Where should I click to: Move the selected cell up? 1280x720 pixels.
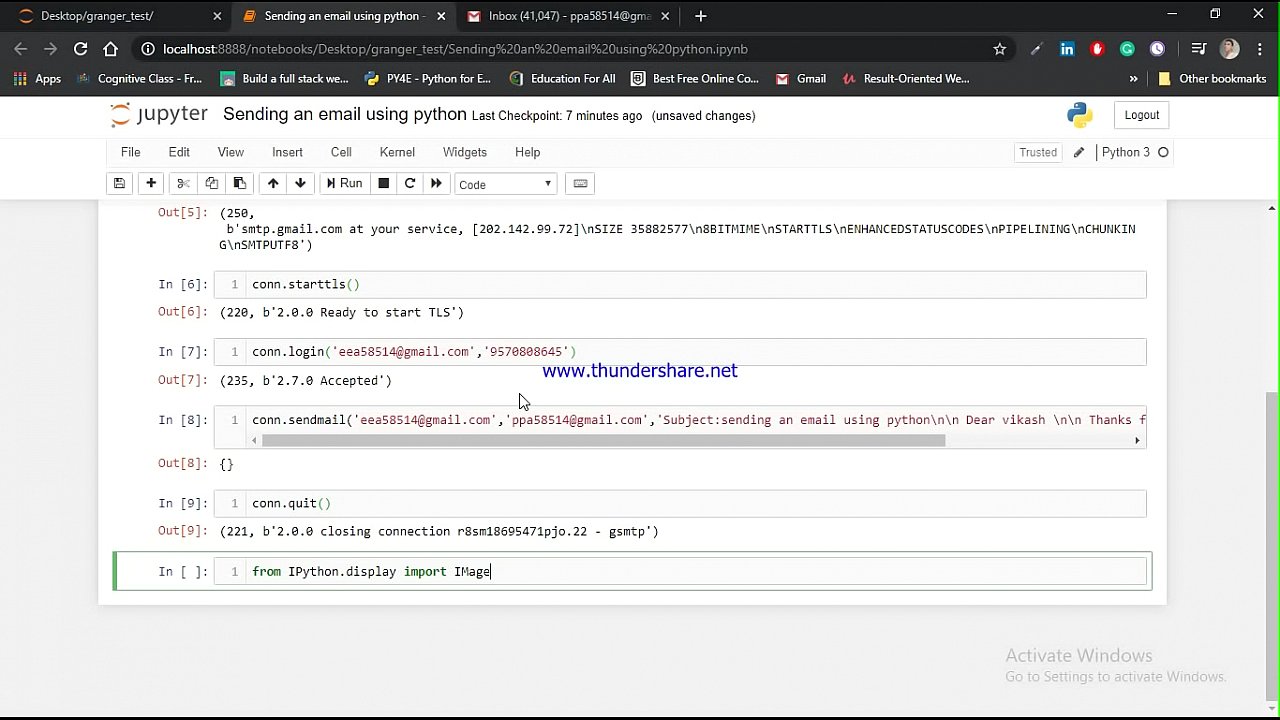pos(272,183)
